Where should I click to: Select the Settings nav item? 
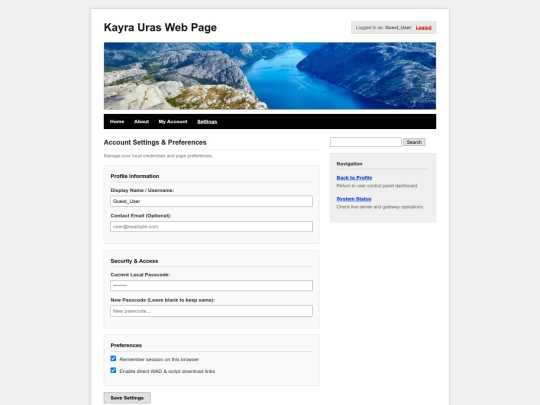pos(207,122)
